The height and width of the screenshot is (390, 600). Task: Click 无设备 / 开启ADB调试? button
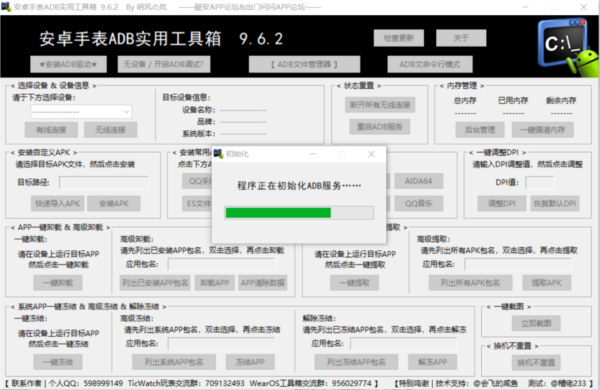point(164,64)
